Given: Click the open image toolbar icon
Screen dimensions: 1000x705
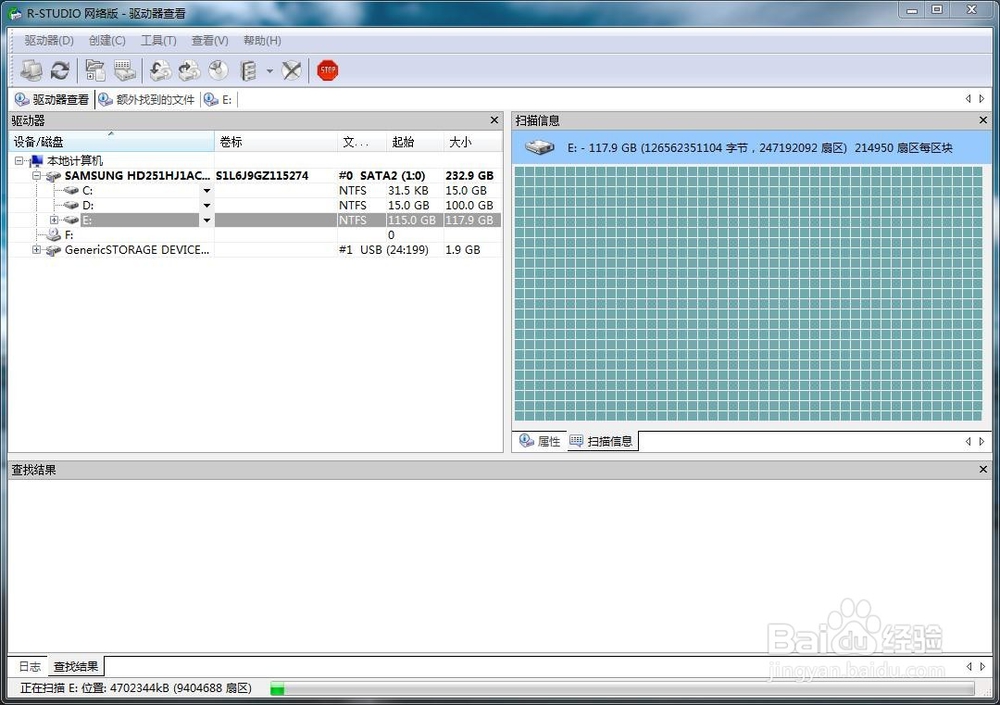Looking at the screenshot, I should coord(160,70).
